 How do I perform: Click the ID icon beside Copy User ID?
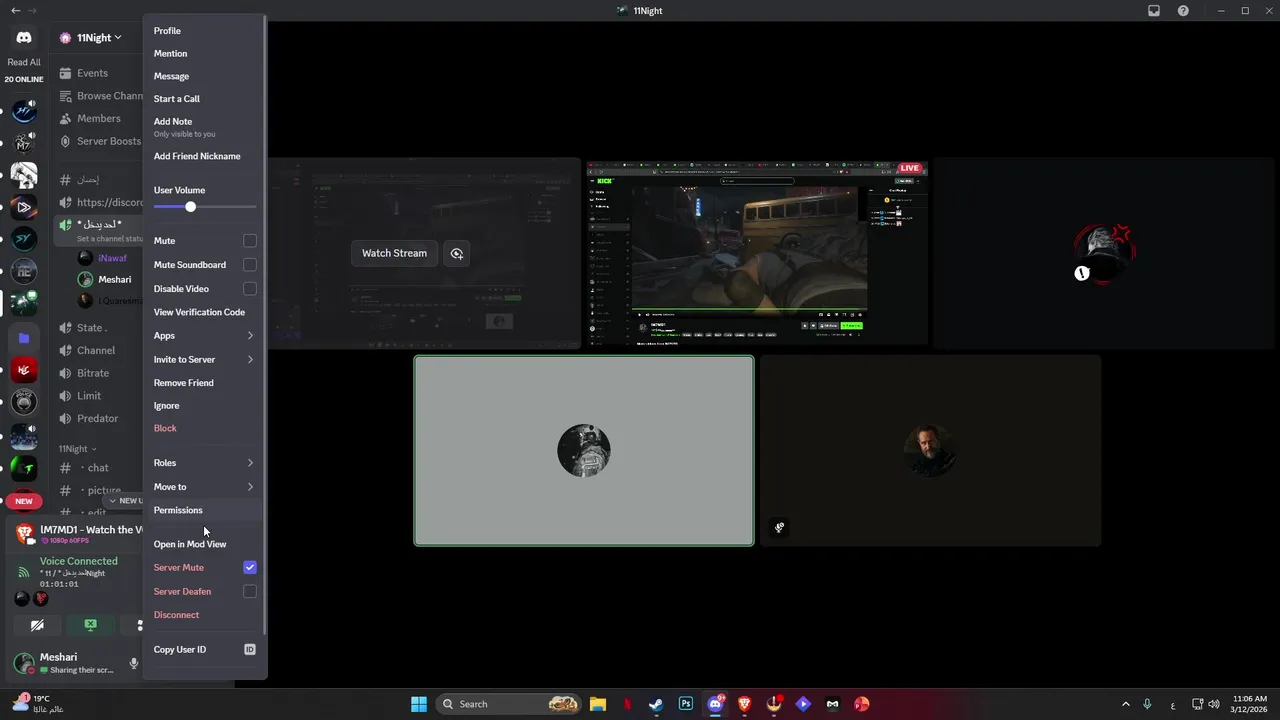coord(250,650)
